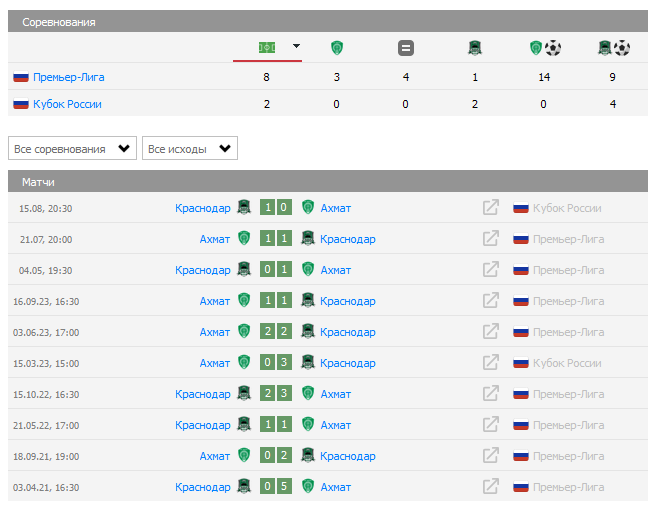
Task: Click Krasnodar crest in the 04.05 match row
Action: [244, 270]
